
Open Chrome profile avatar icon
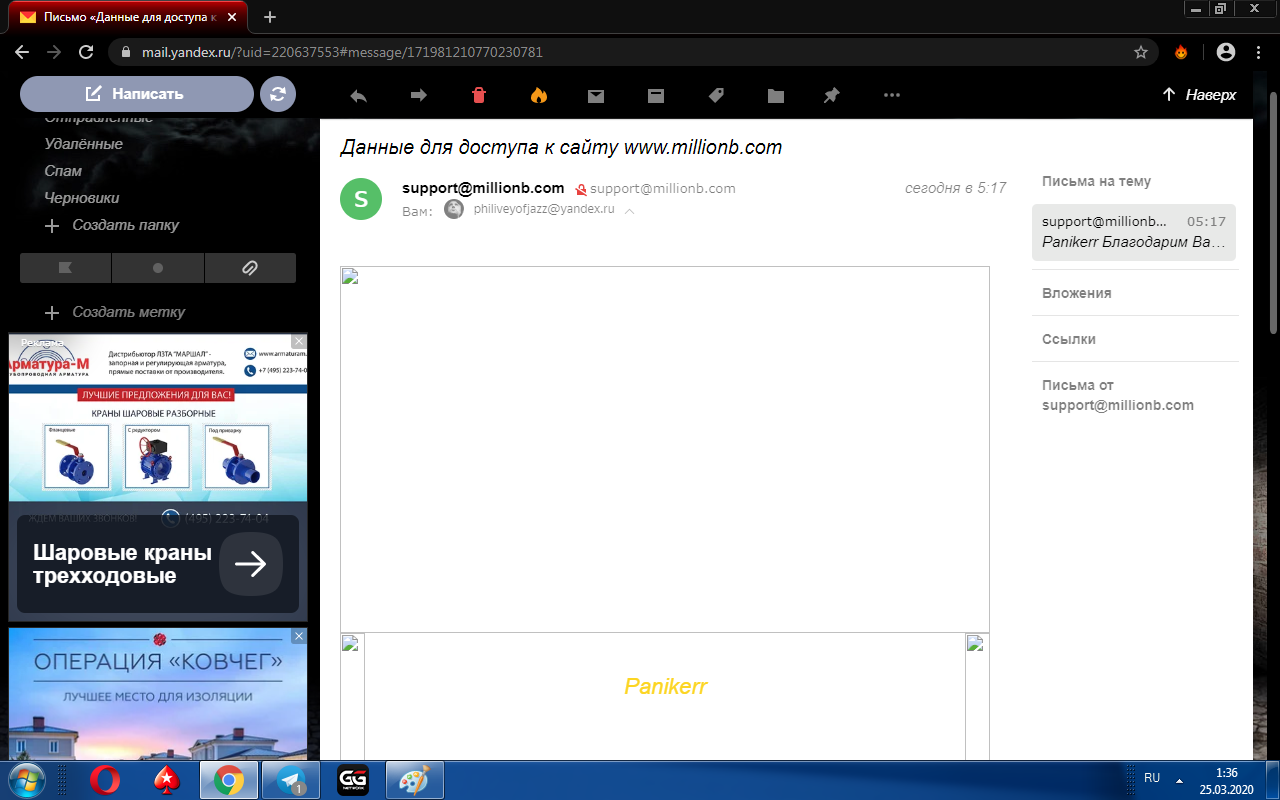coord(1226,52)
